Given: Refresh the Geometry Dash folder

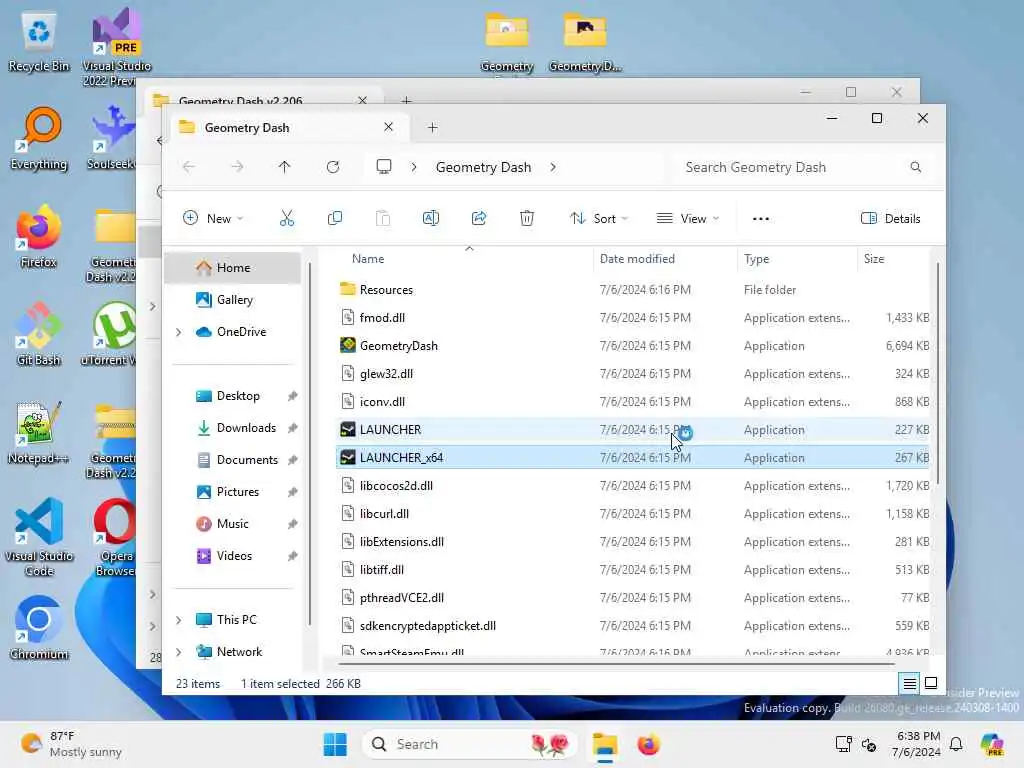Looking at the screenshot, I should [333, 167].
